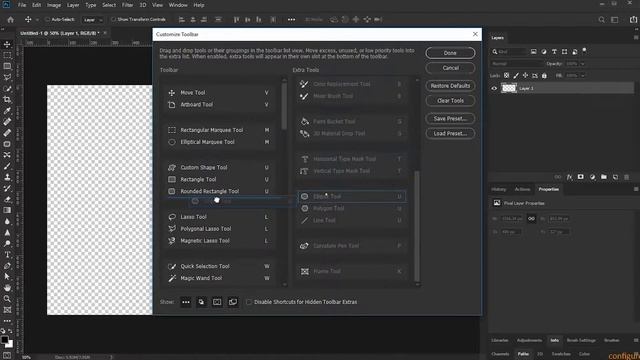This screenshot has width=640, height=360.
Task: Click the Extra Tools list scrollbar
Action: pyautogui.click(x=417, y=225)
